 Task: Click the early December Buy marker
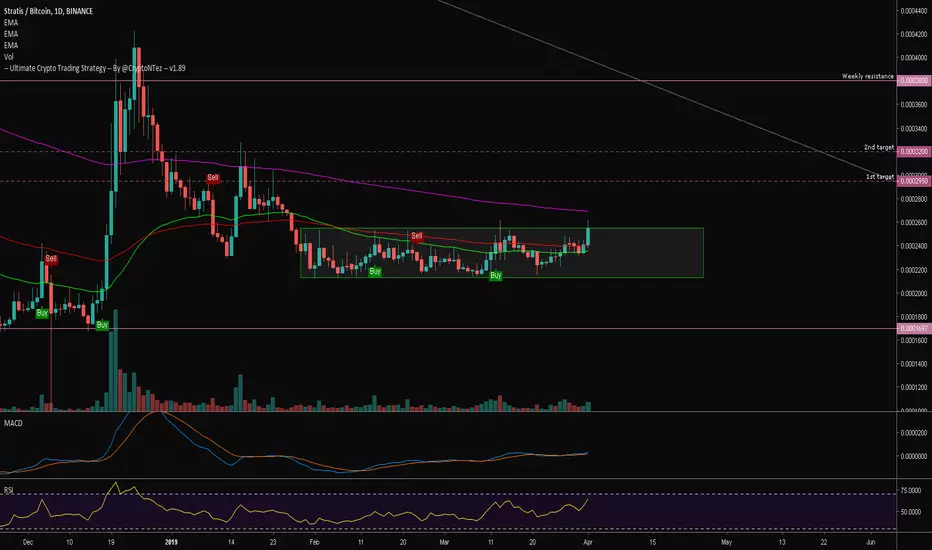coord(42,313)
